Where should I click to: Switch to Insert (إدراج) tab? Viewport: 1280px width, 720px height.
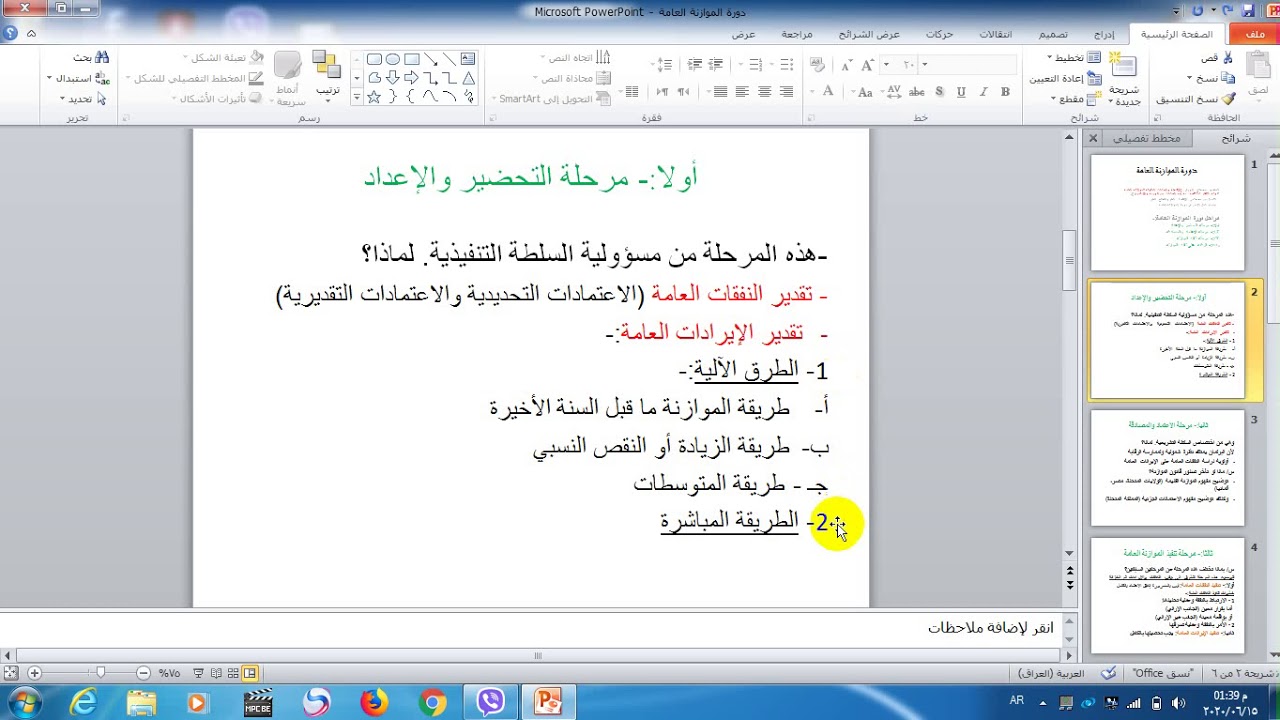pyautogui.click(x=1103, y=34)
